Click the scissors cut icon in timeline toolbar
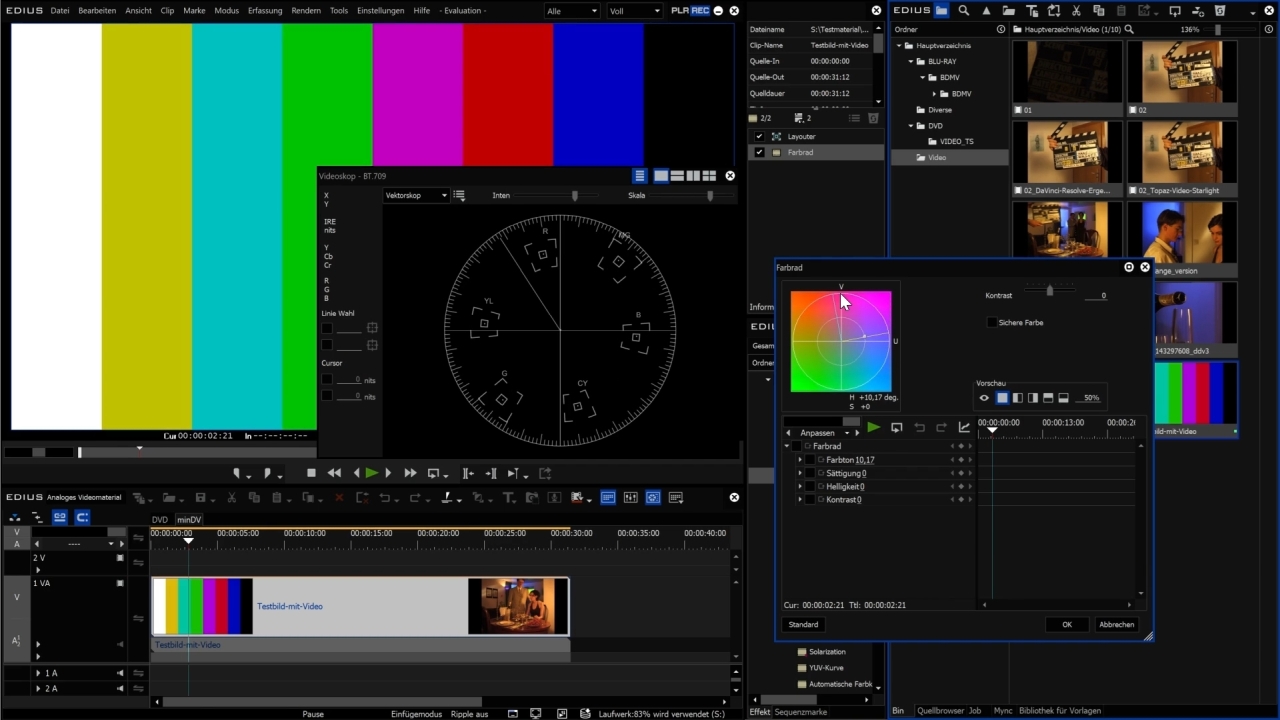Viewport: 1280px width, 720px height. [x=231, y=498]
